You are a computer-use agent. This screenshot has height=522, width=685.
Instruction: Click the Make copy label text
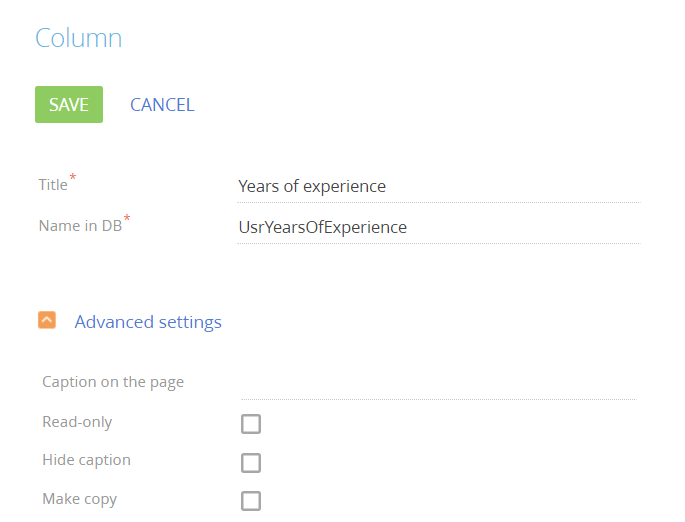point(79,498)
